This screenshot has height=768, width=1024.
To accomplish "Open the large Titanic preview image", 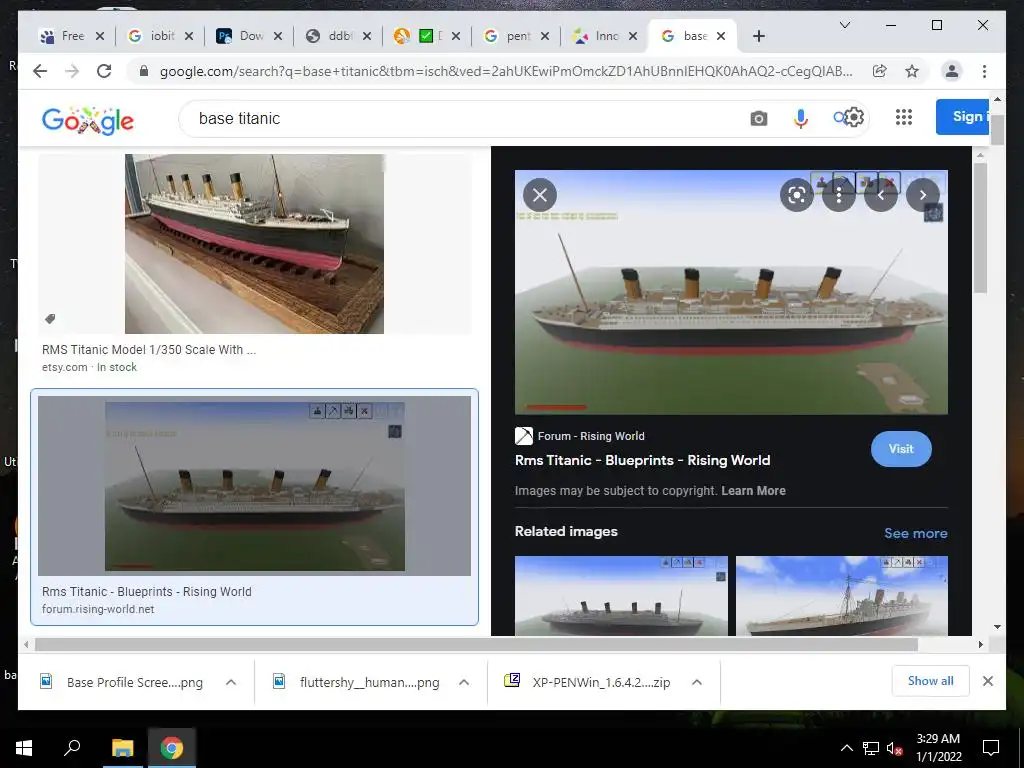I will coord(731,292).
